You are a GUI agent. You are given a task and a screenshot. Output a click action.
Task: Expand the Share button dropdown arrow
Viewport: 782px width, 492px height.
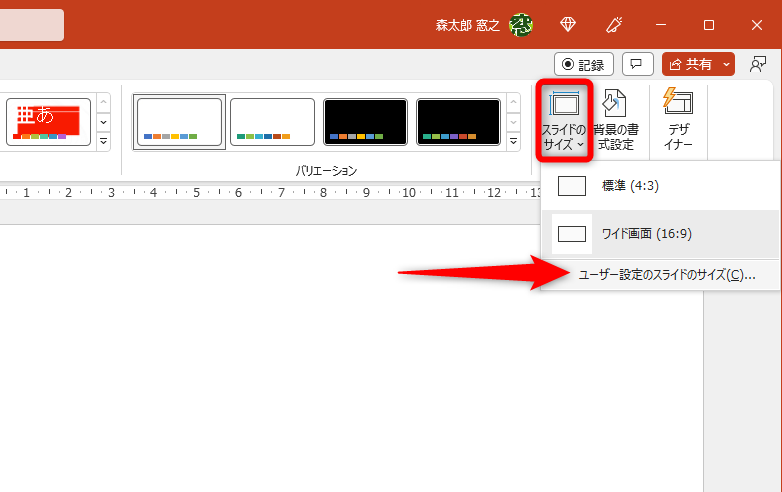coord(727,64)
